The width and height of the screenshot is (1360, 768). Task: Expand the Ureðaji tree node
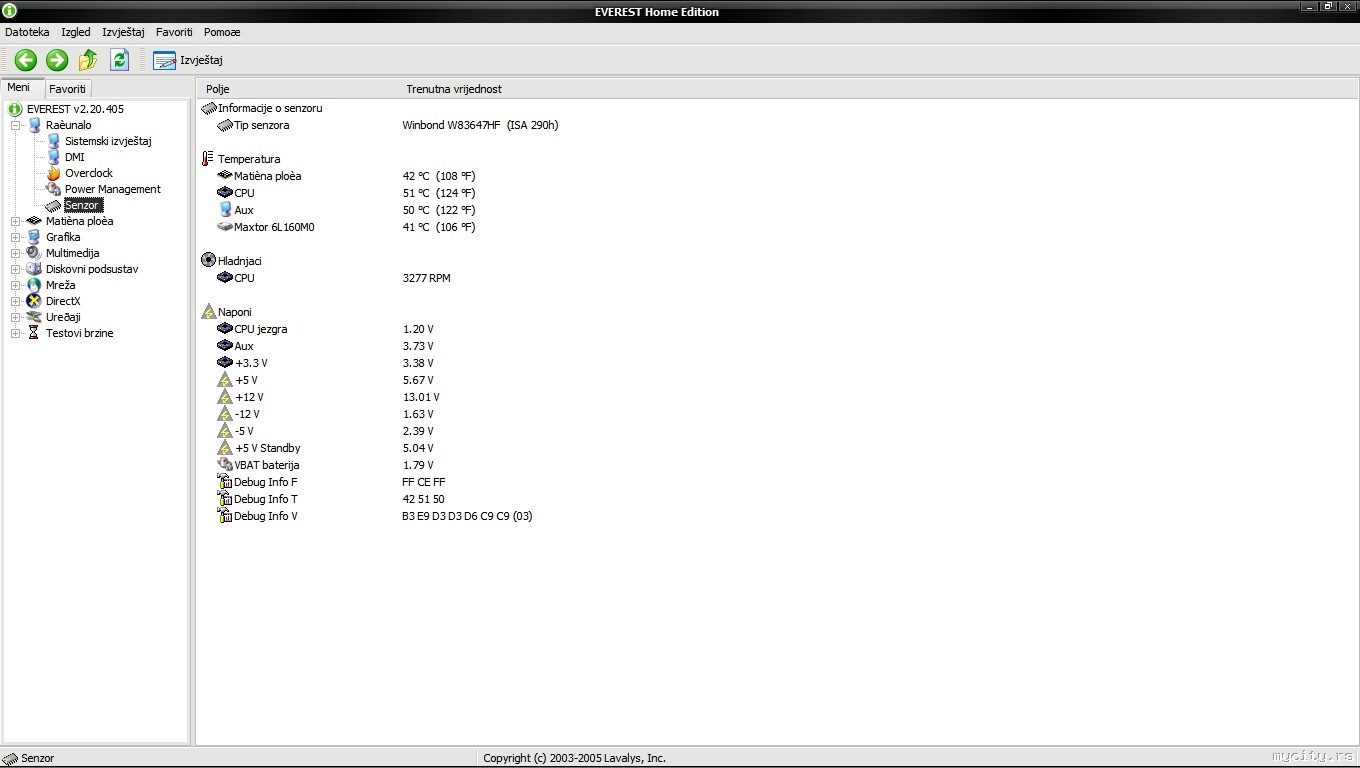click(x=16, y=317)
